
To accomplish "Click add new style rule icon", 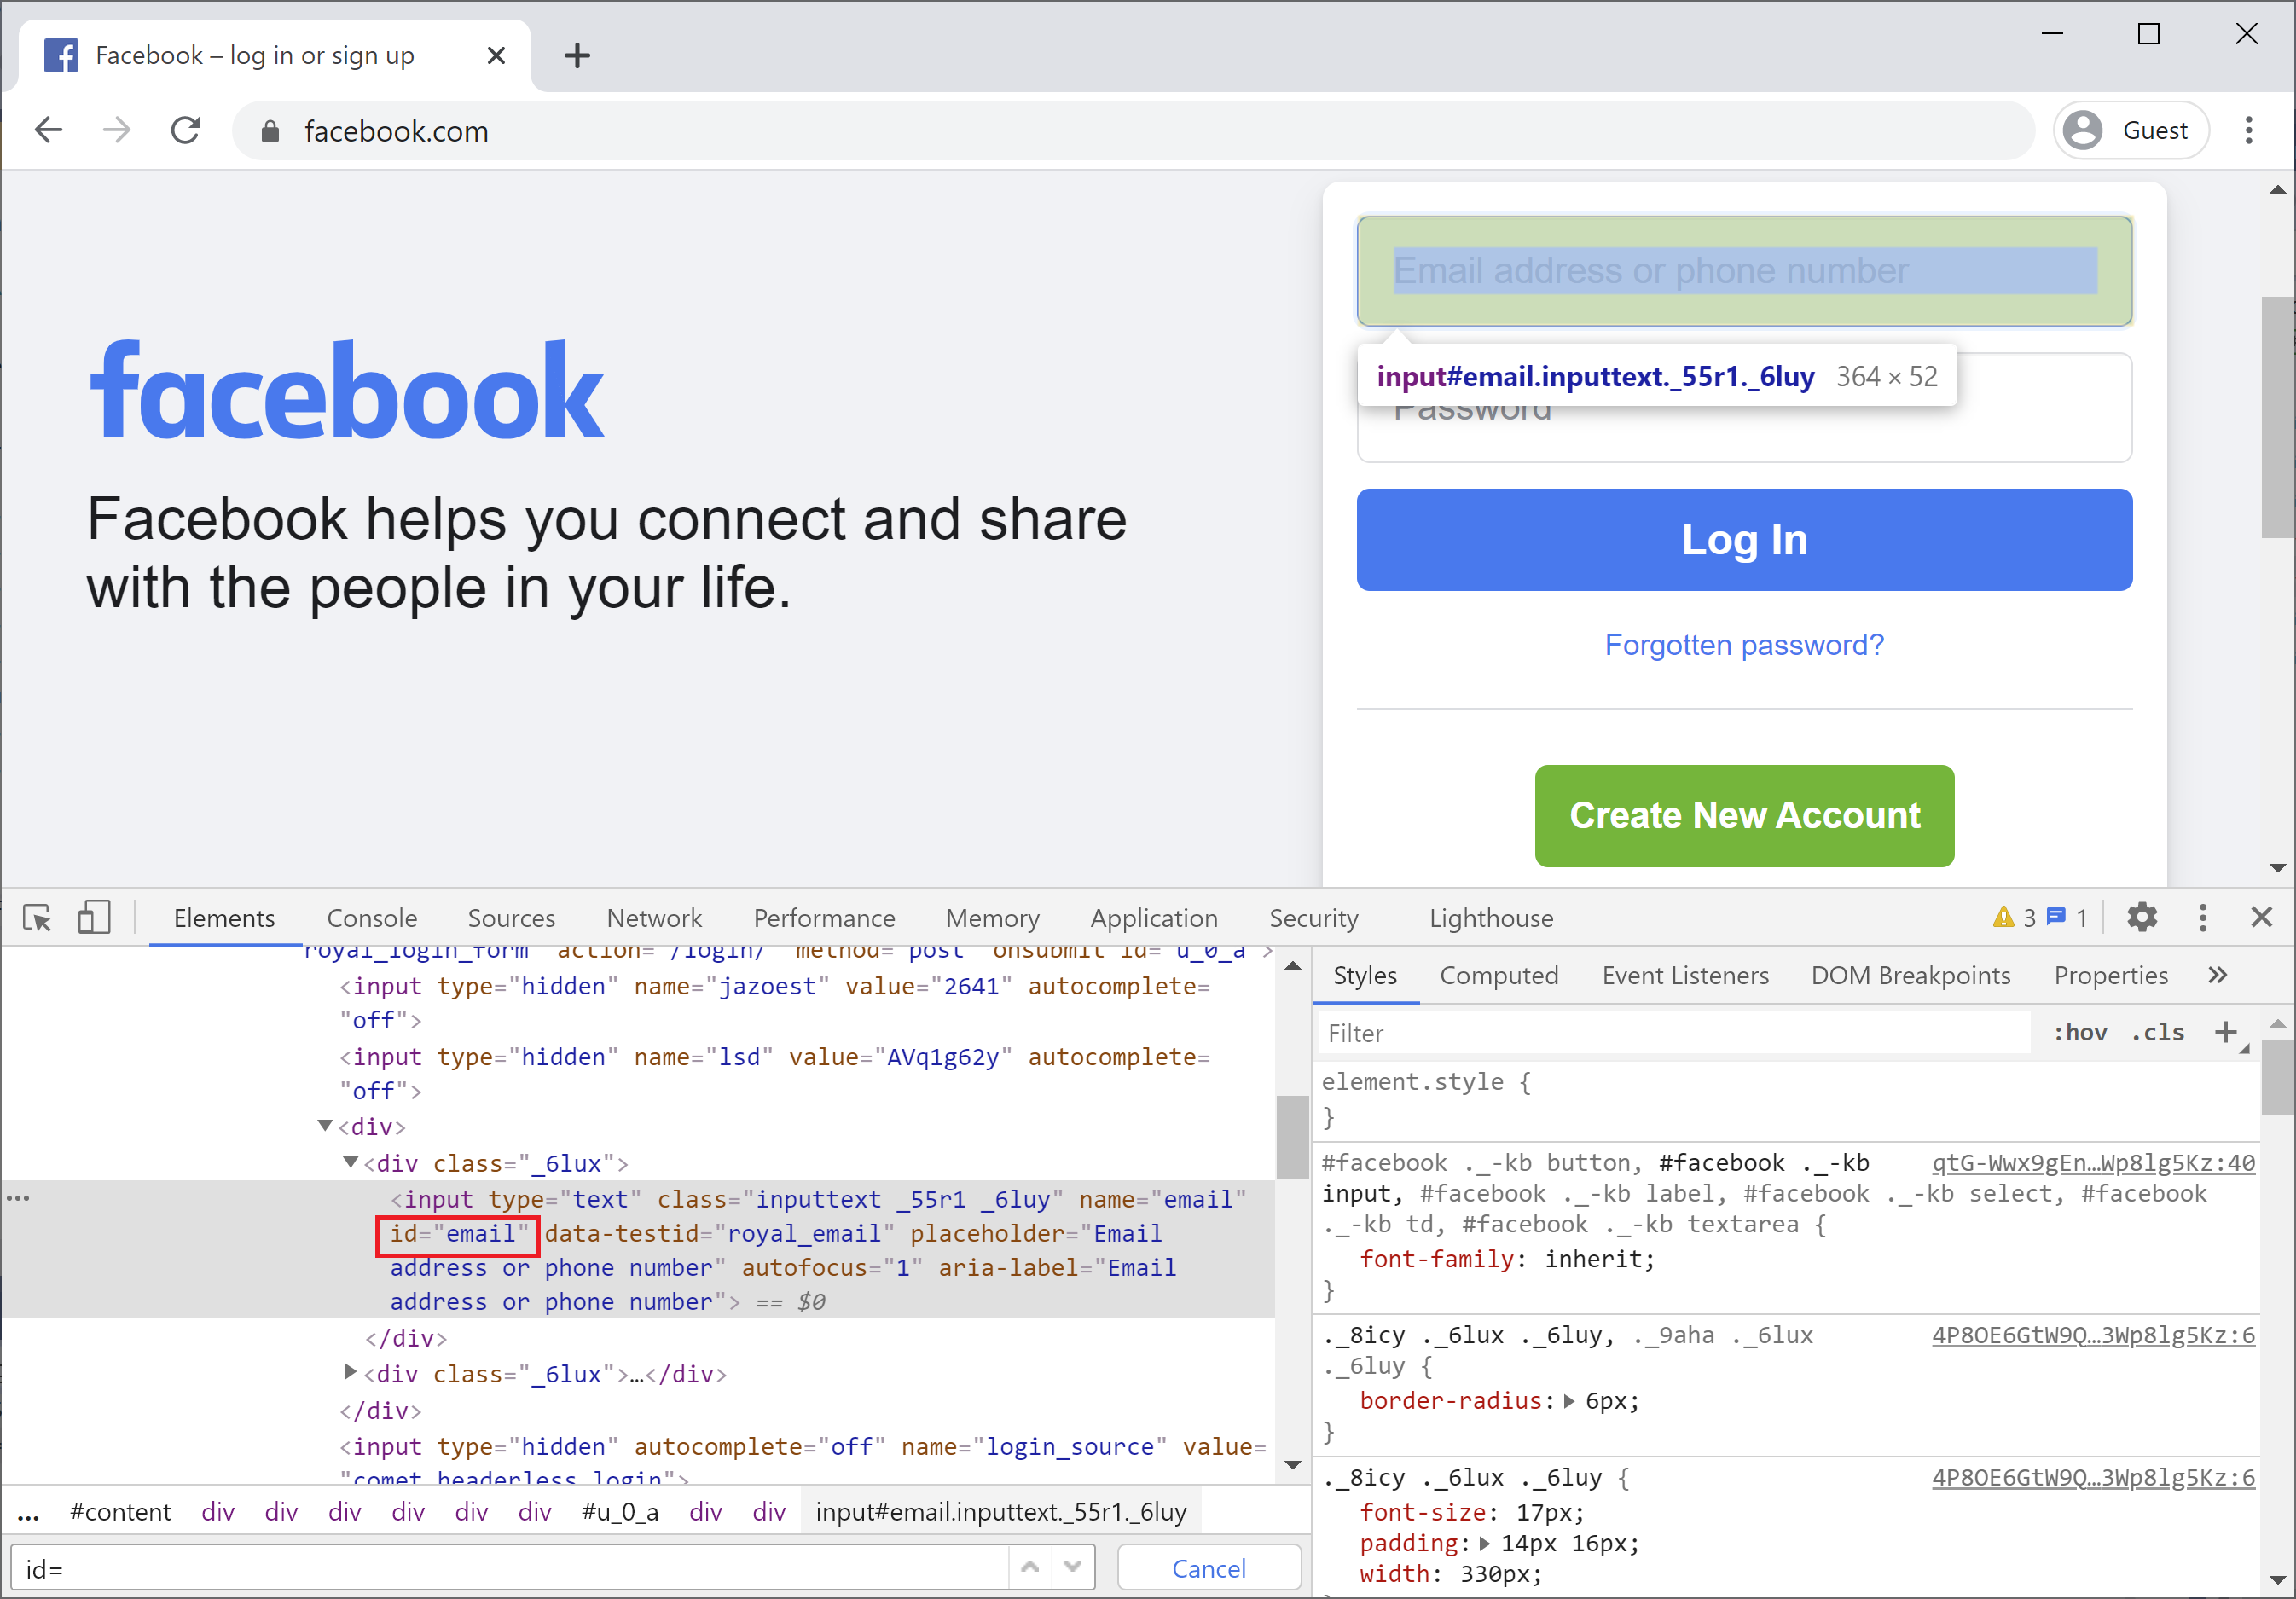I will pos(2224,1032).
